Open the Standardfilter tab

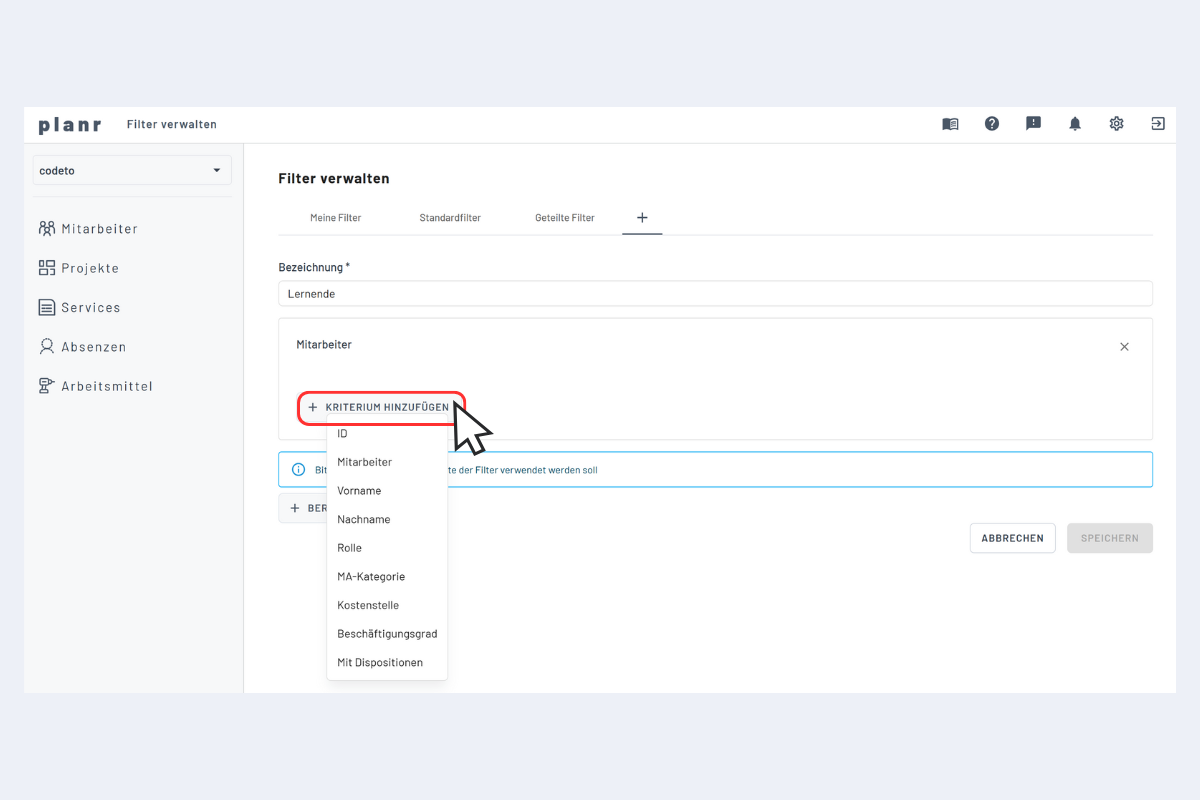point(449,217)
